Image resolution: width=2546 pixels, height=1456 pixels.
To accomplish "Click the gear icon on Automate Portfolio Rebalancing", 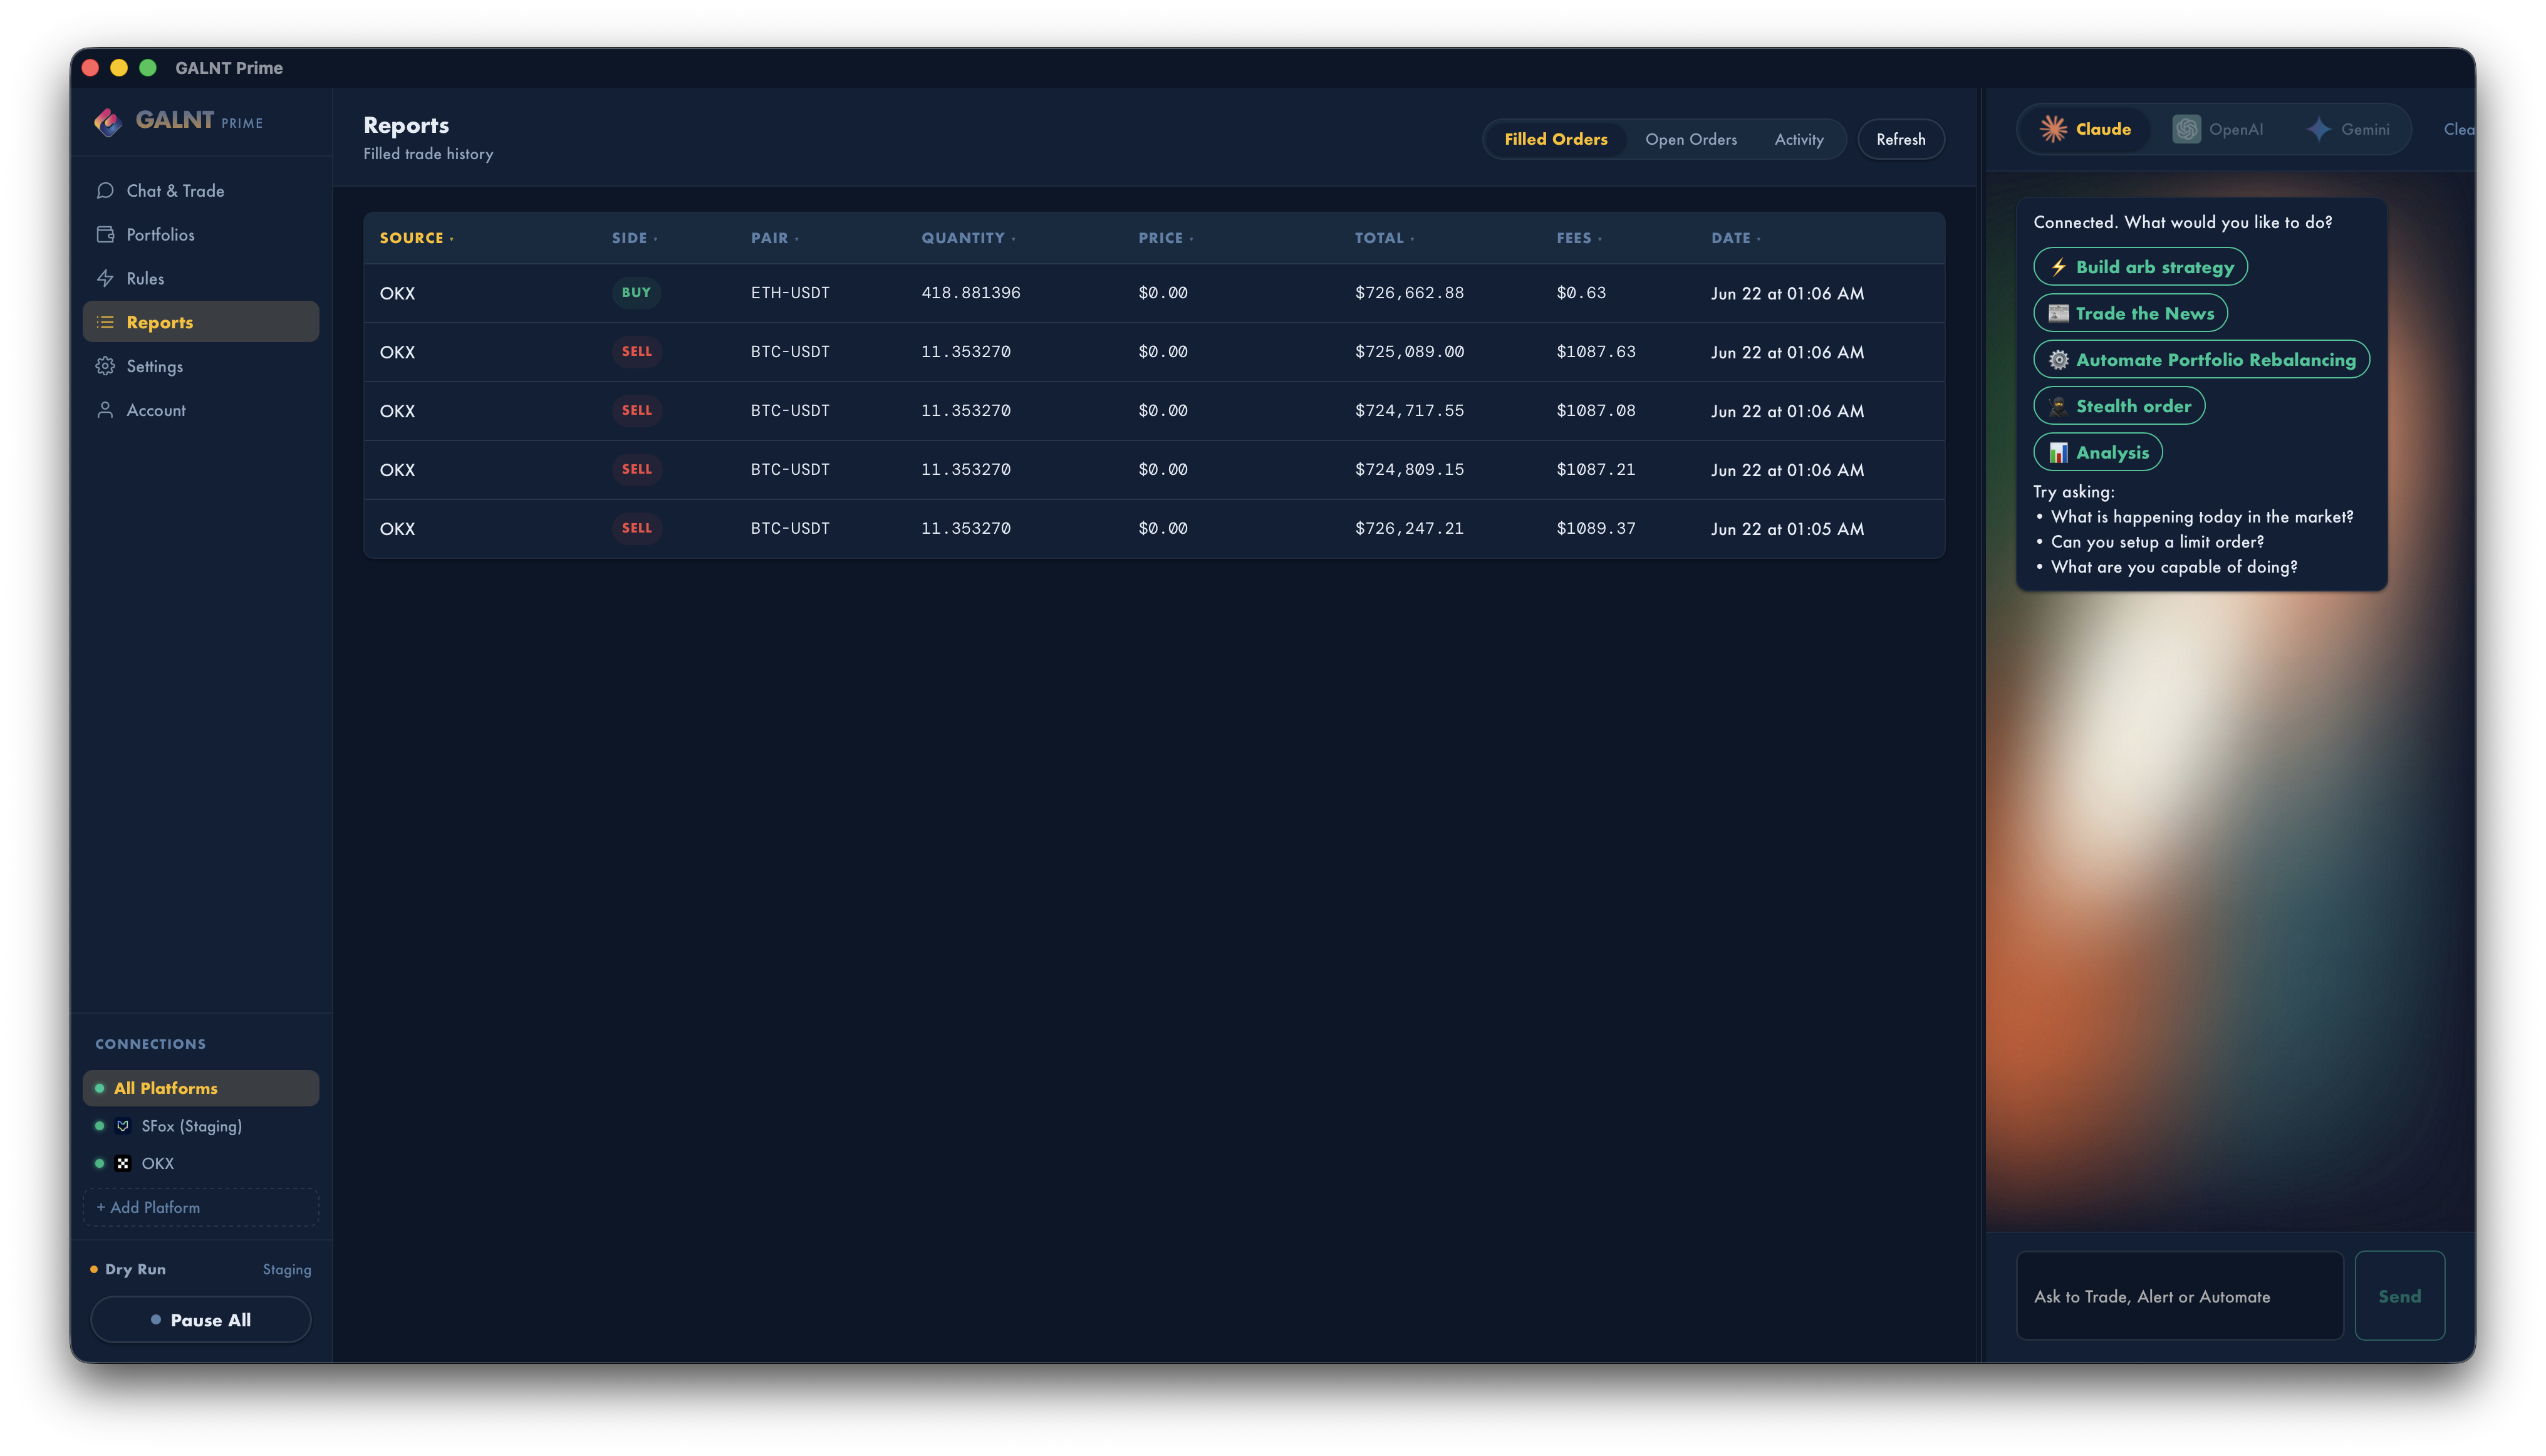I will coord(2058,360).
